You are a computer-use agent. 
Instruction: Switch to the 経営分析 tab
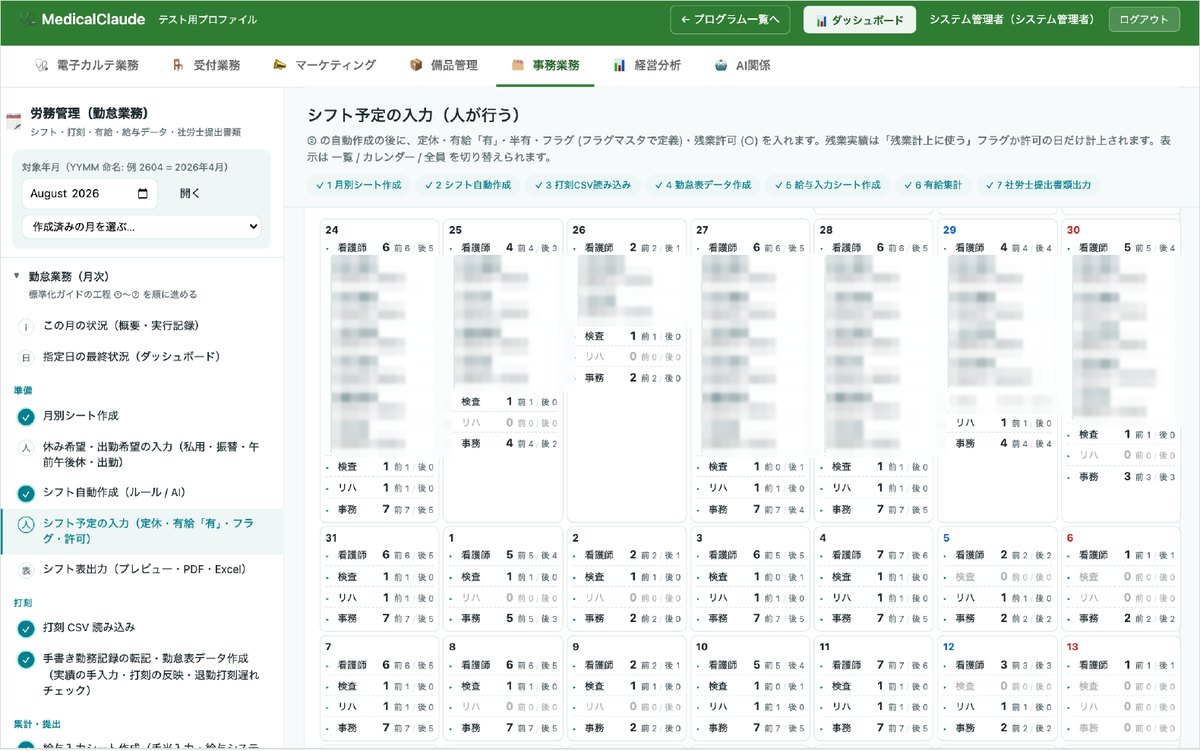pyautogui.click(x=647, y=65)
